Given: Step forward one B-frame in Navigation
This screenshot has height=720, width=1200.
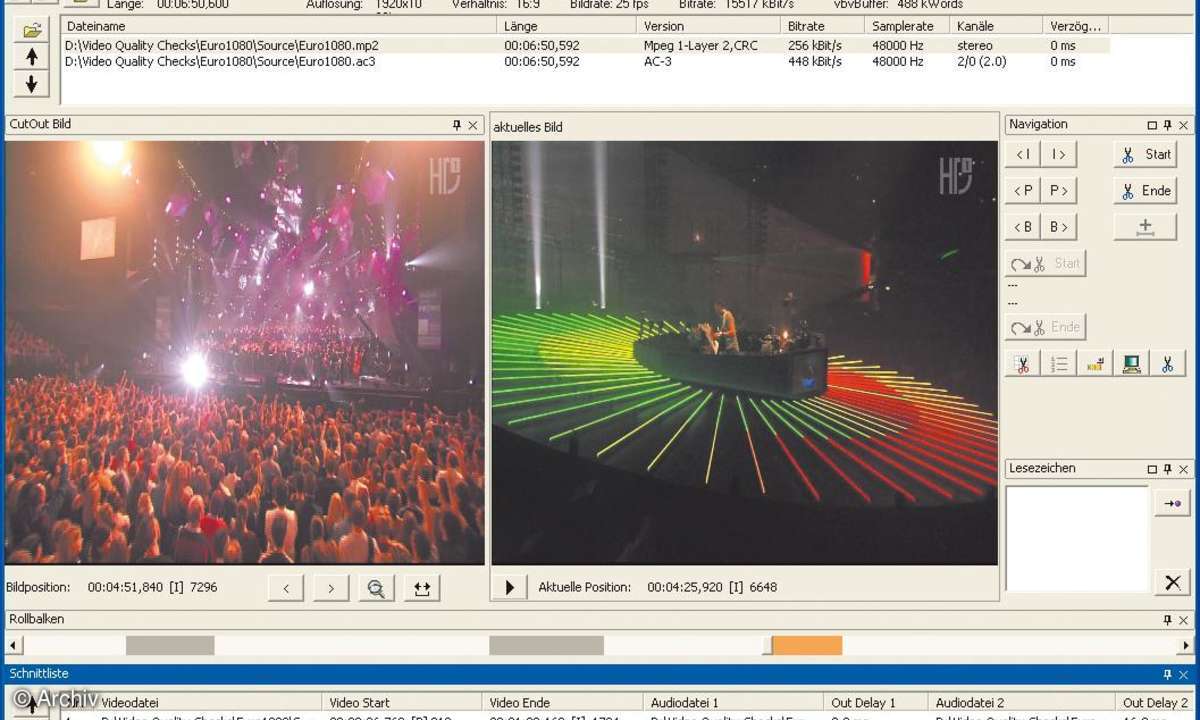Looking at the screenshot, I should pos(1057,227).
